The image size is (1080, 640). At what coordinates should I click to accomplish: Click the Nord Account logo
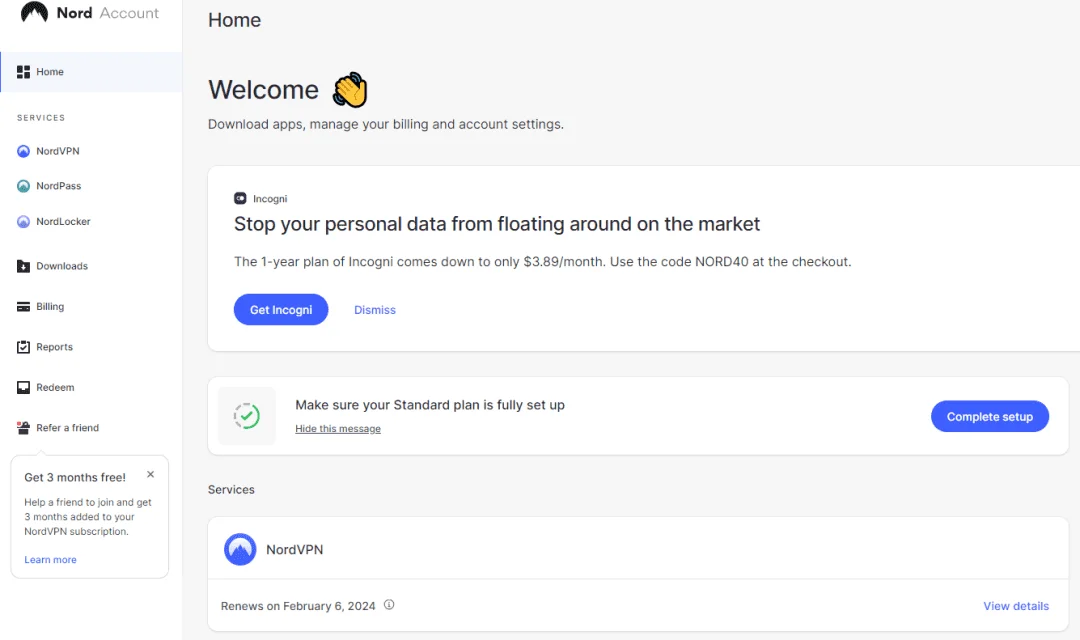[x=90, y=12]
